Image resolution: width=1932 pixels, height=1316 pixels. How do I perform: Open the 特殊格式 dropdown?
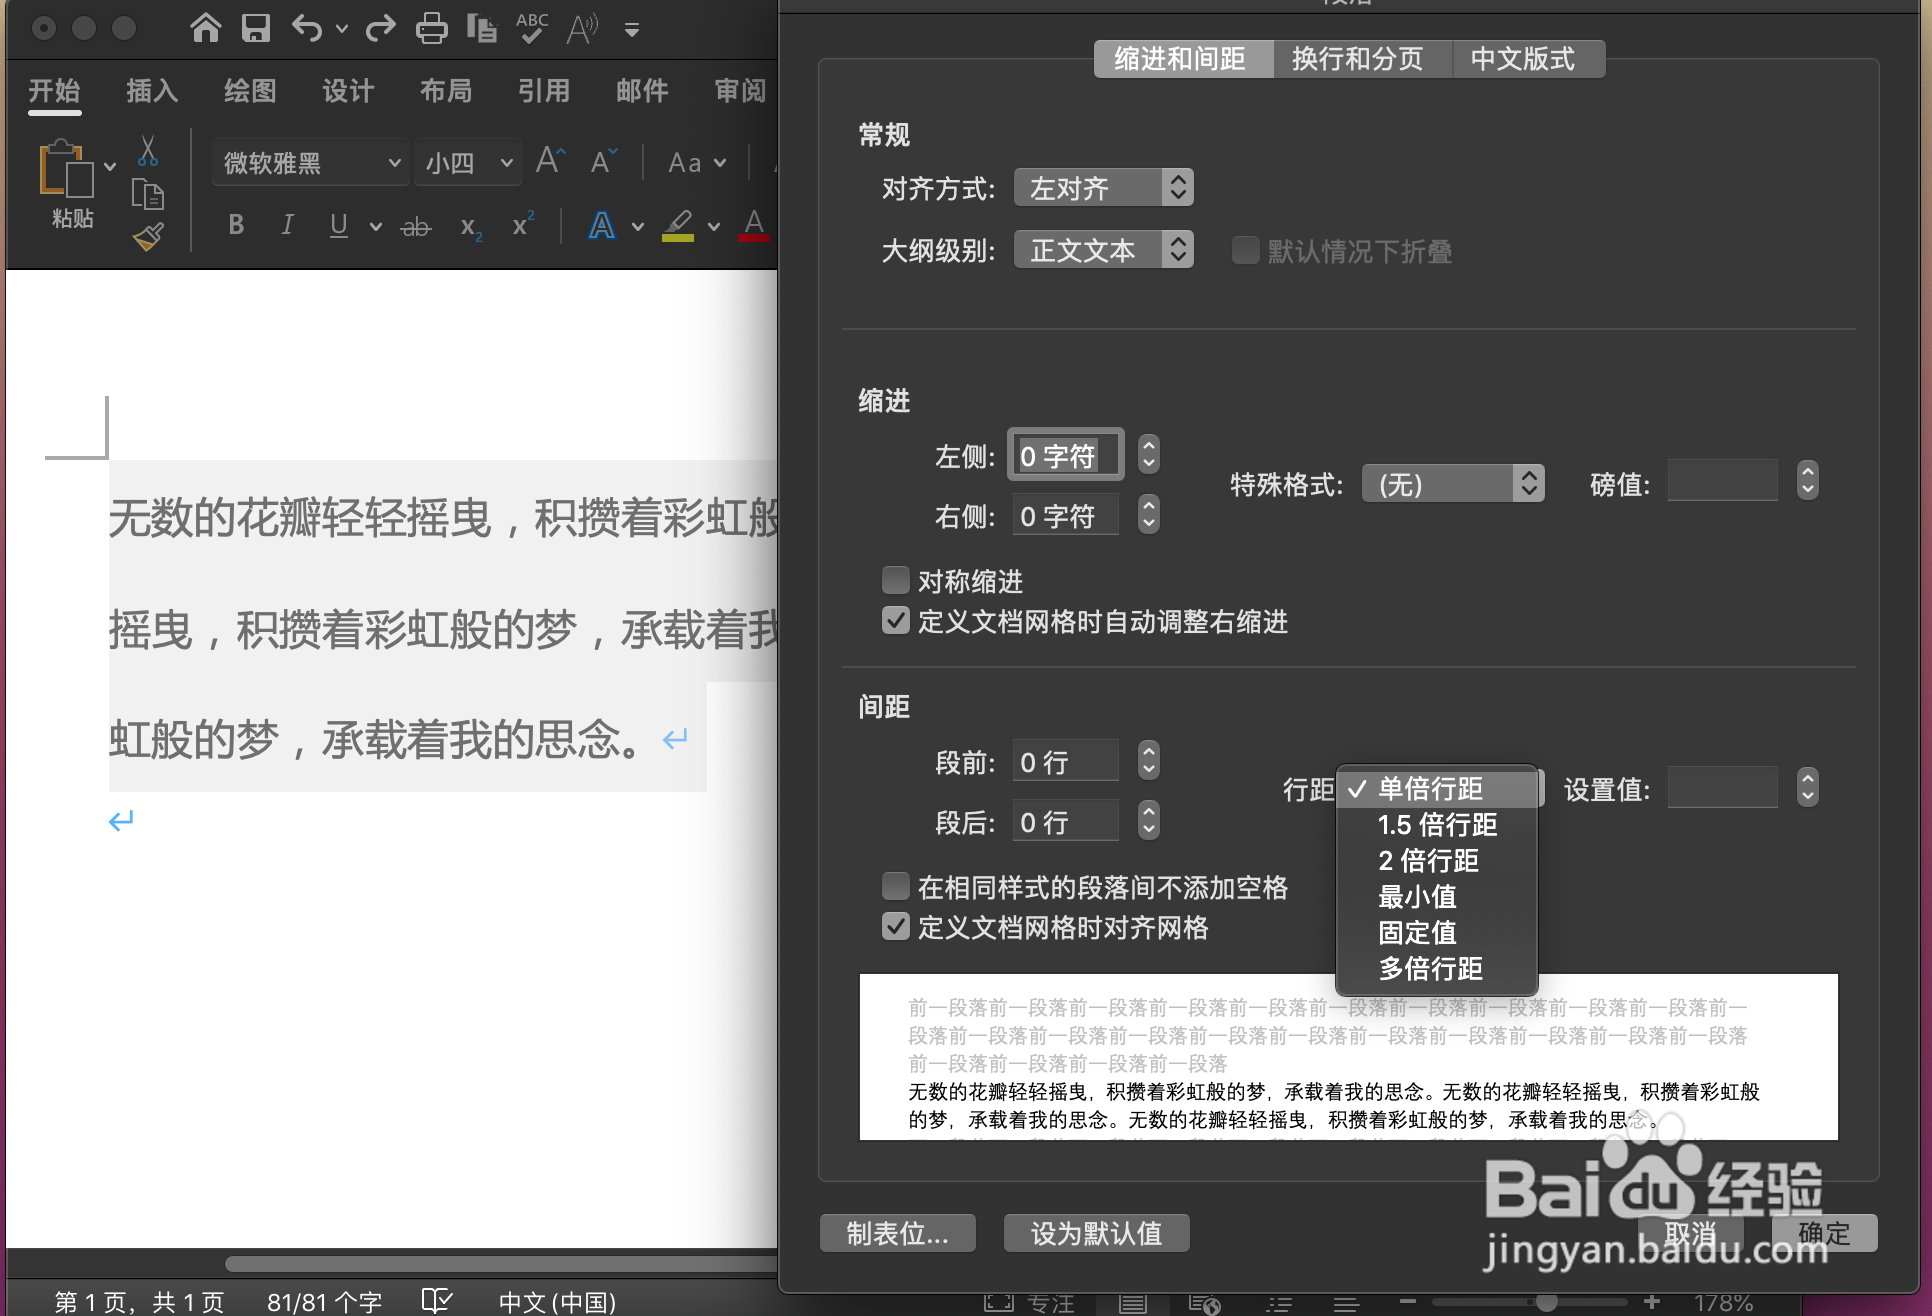pos(1453,483)
